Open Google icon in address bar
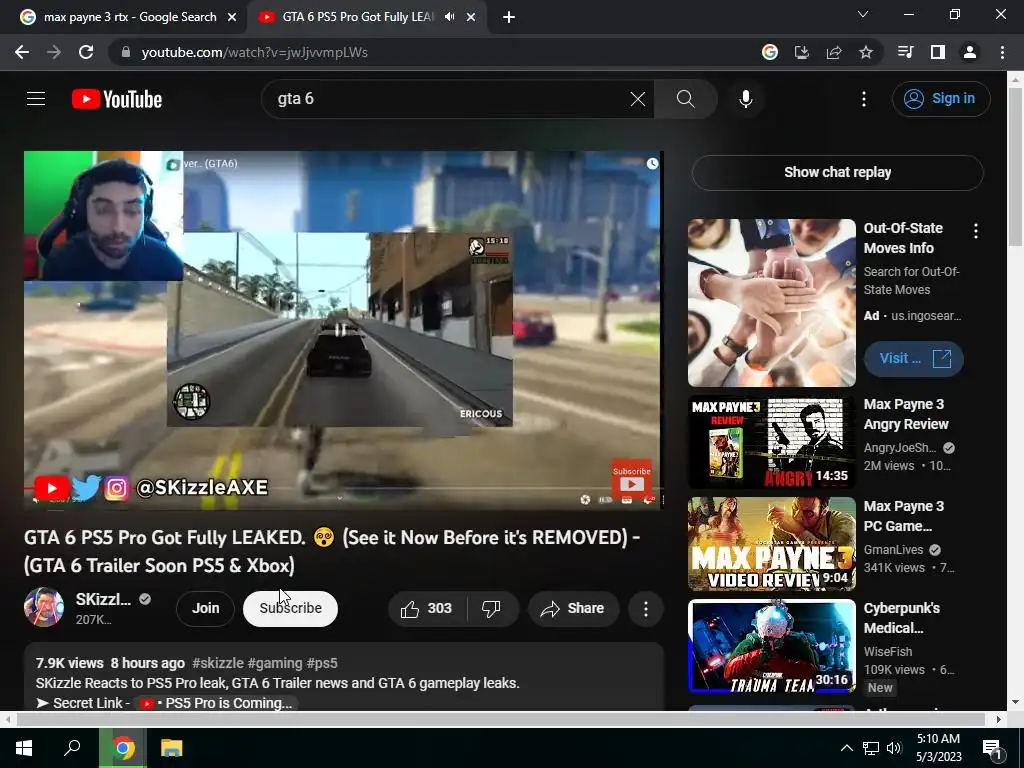 [770, 52]
